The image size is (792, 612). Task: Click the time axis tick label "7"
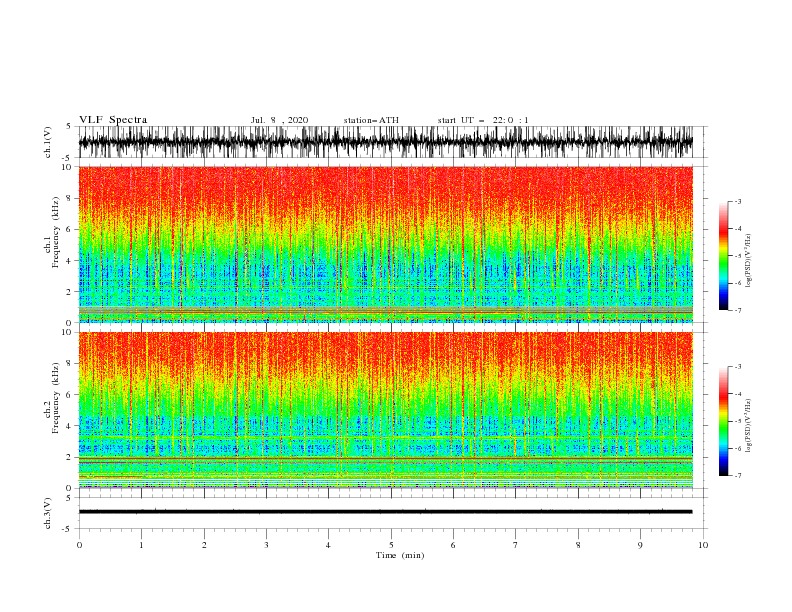point(516,545)
